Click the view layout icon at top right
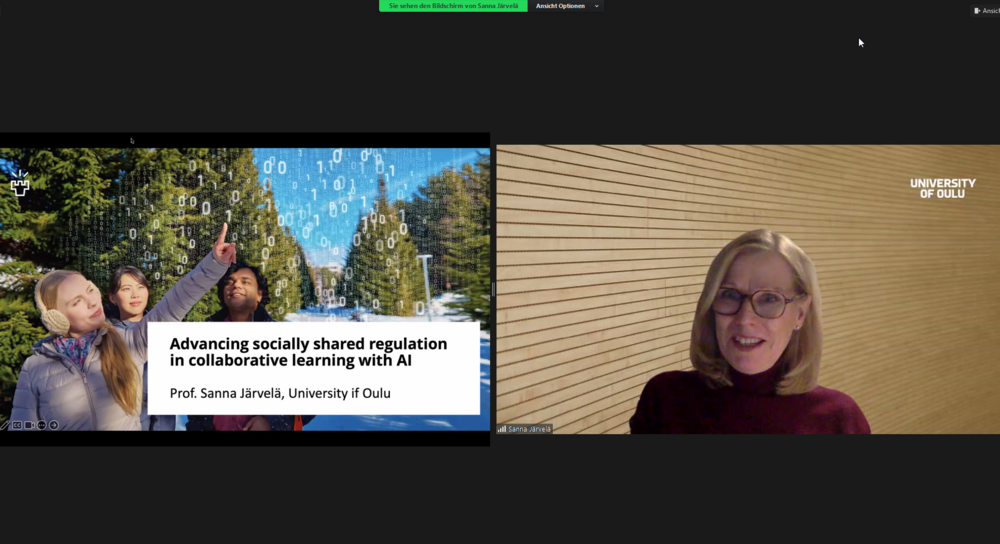The width and height of the screenshot is (1000, 544). 977,10
